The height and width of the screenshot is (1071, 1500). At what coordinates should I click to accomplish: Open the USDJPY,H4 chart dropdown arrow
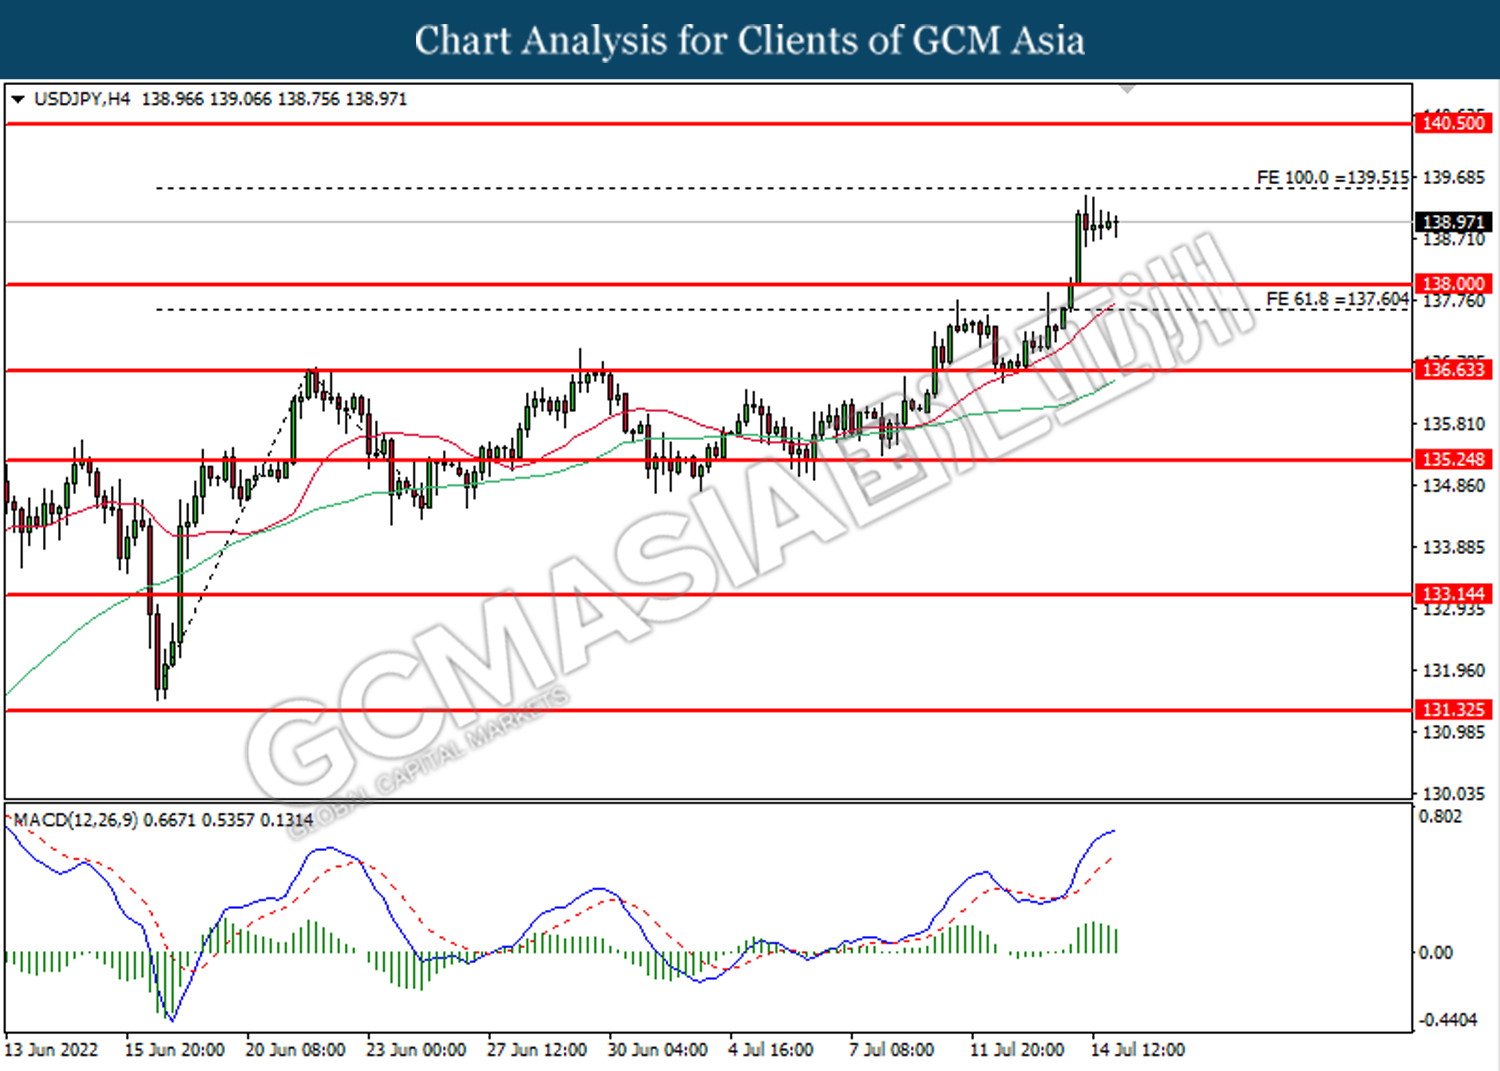click(17, 99)
